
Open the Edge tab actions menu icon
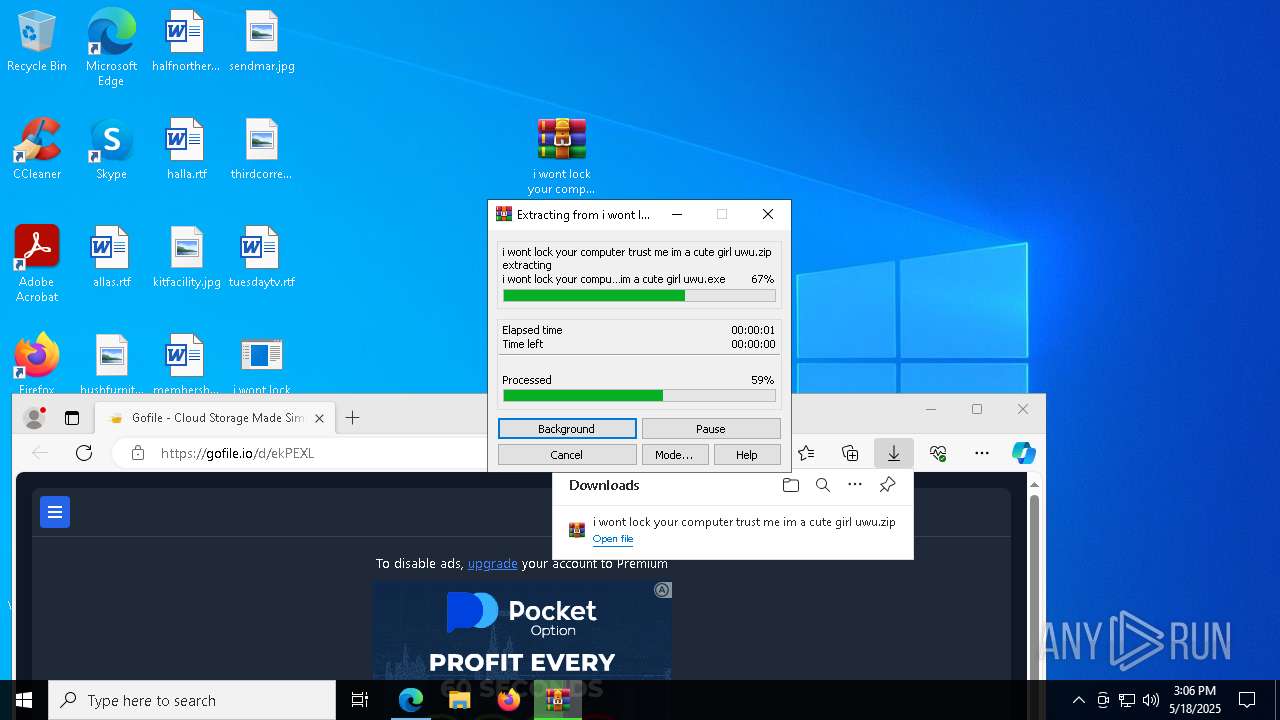[72, 418]
